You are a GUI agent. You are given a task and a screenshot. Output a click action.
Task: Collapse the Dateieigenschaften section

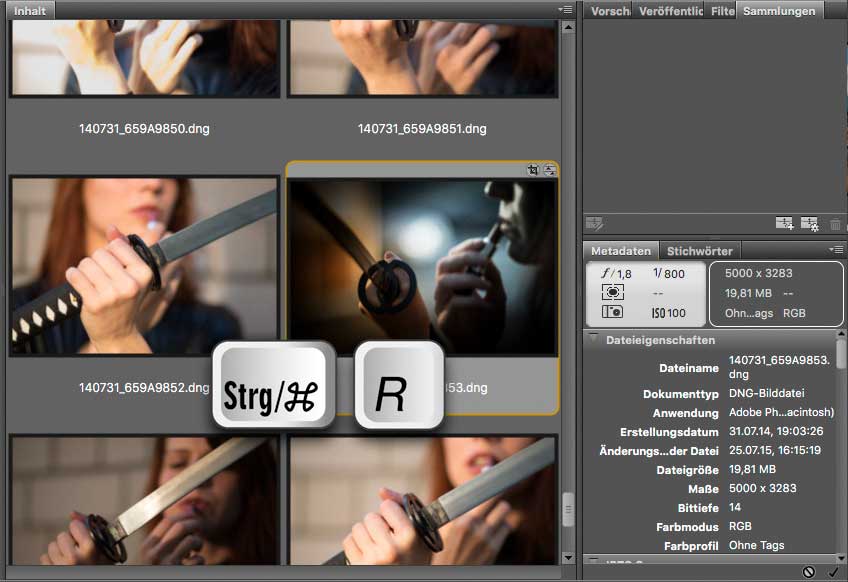[594, 340]
